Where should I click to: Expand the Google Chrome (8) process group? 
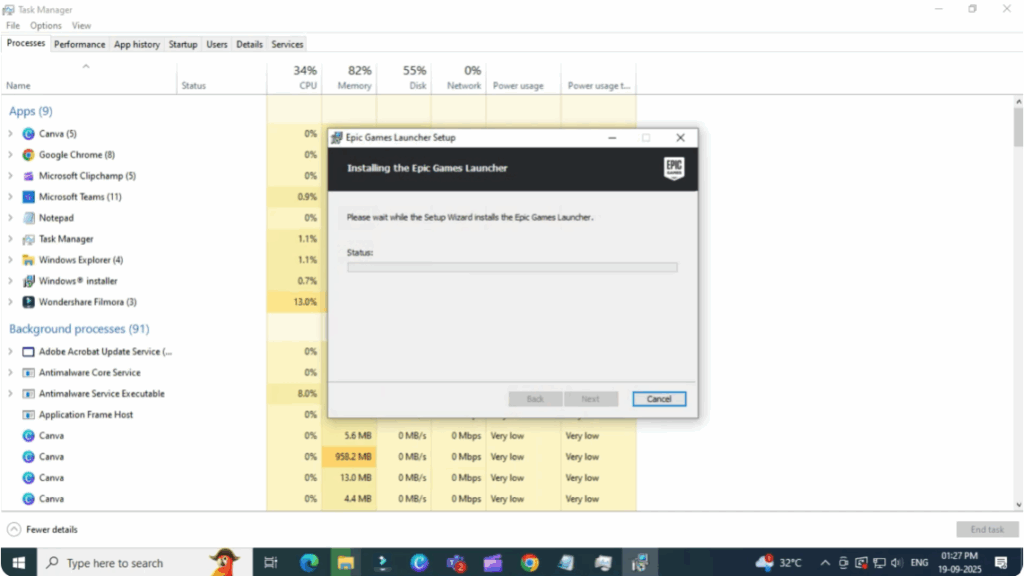point(9,155)
